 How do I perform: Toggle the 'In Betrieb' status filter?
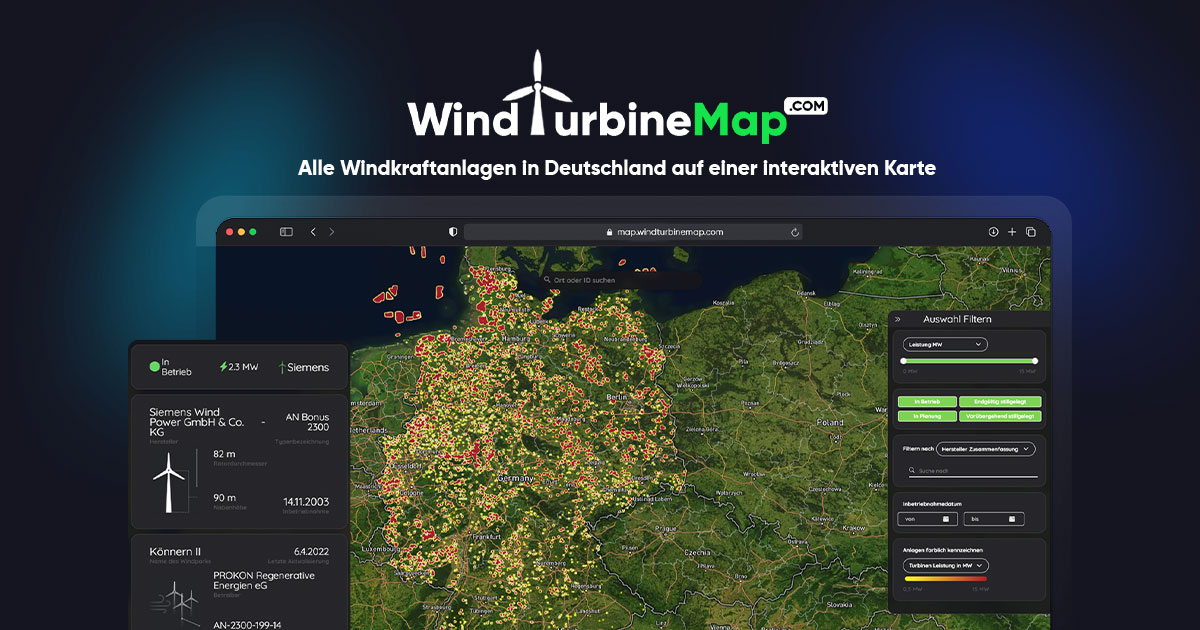coord(927,402)
